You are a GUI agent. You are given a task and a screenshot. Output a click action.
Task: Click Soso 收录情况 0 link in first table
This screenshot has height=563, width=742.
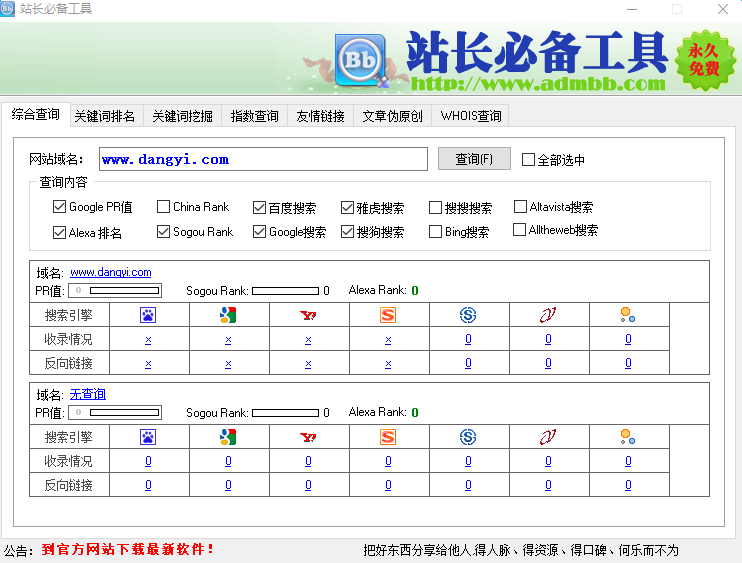click(468, 339)
